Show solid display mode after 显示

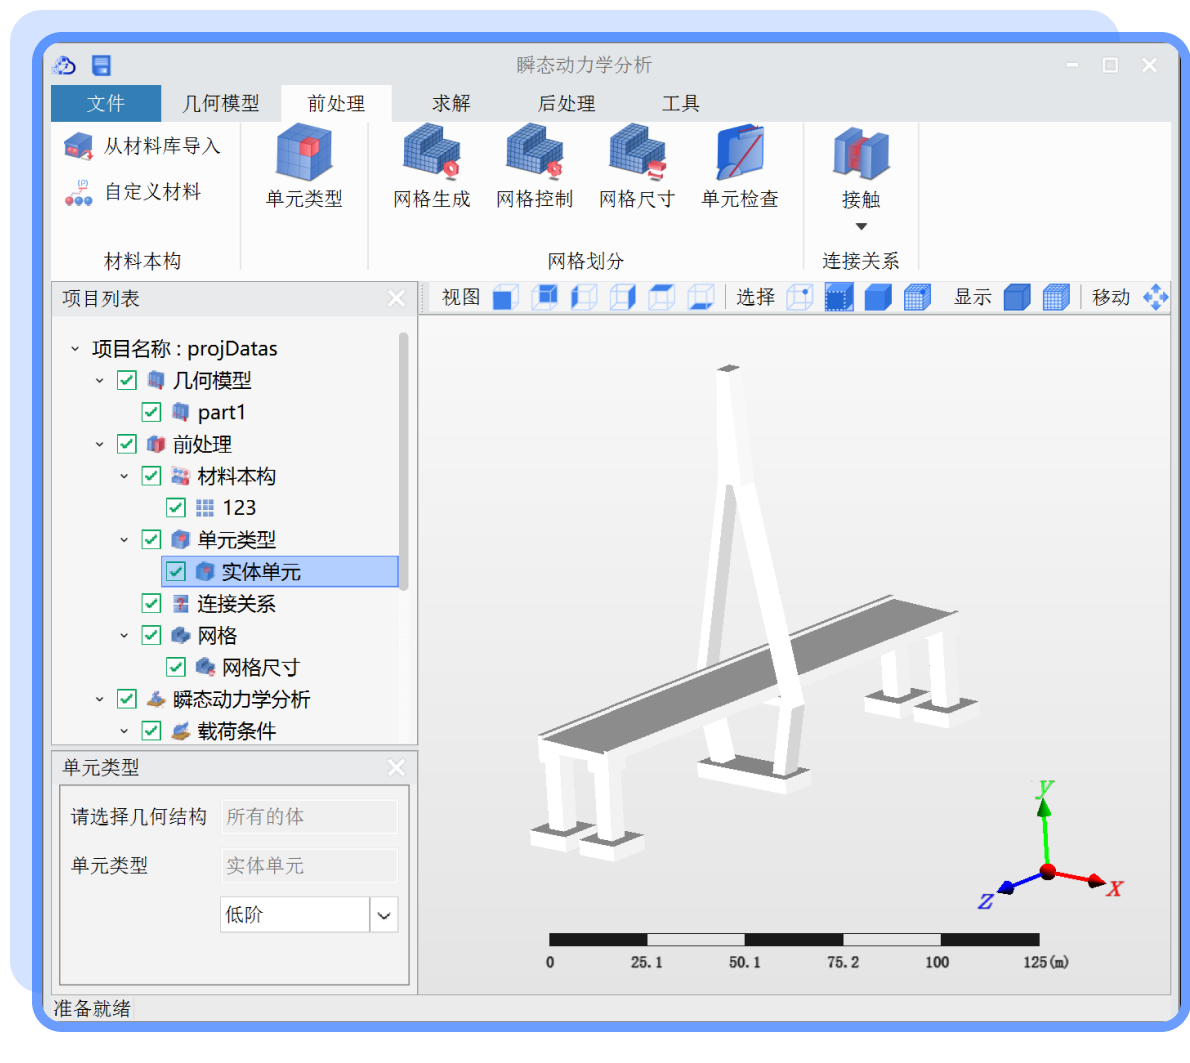(1017, 297)
